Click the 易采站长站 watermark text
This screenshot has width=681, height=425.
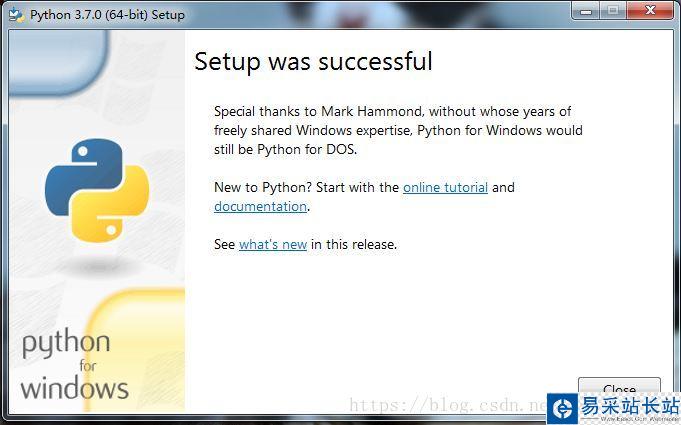631,404
